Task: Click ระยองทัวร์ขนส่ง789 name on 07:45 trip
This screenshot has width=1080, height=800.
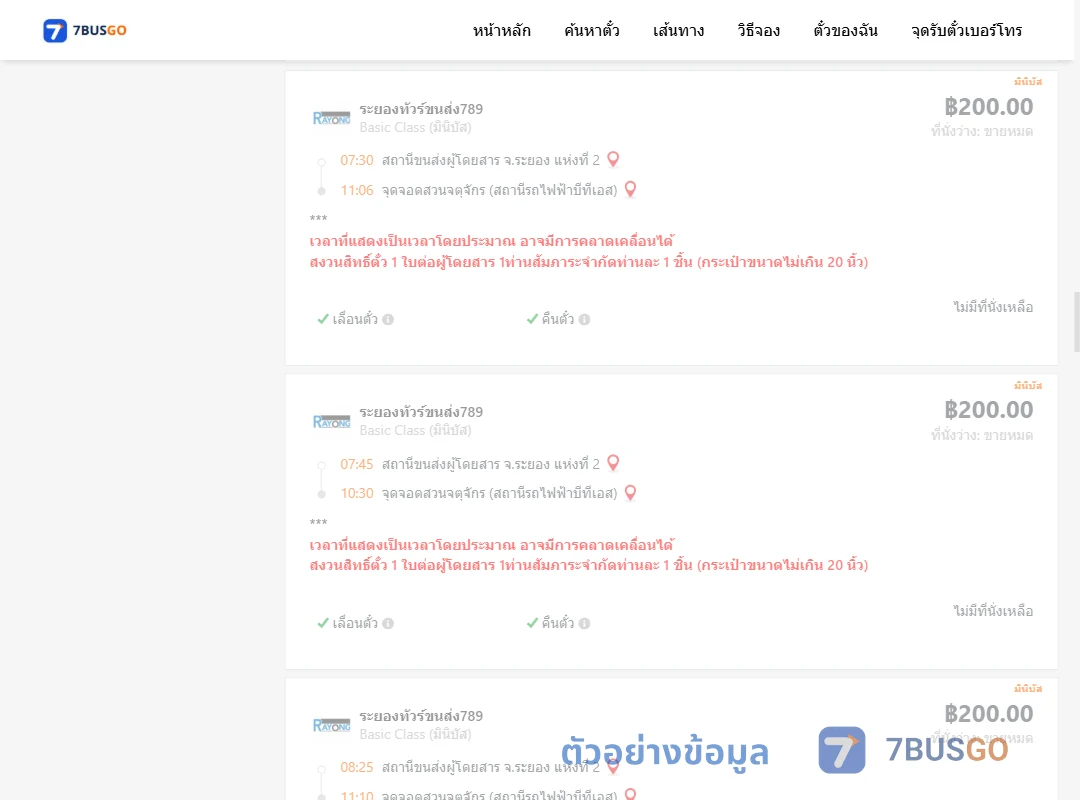Action: tap(421, 412)
